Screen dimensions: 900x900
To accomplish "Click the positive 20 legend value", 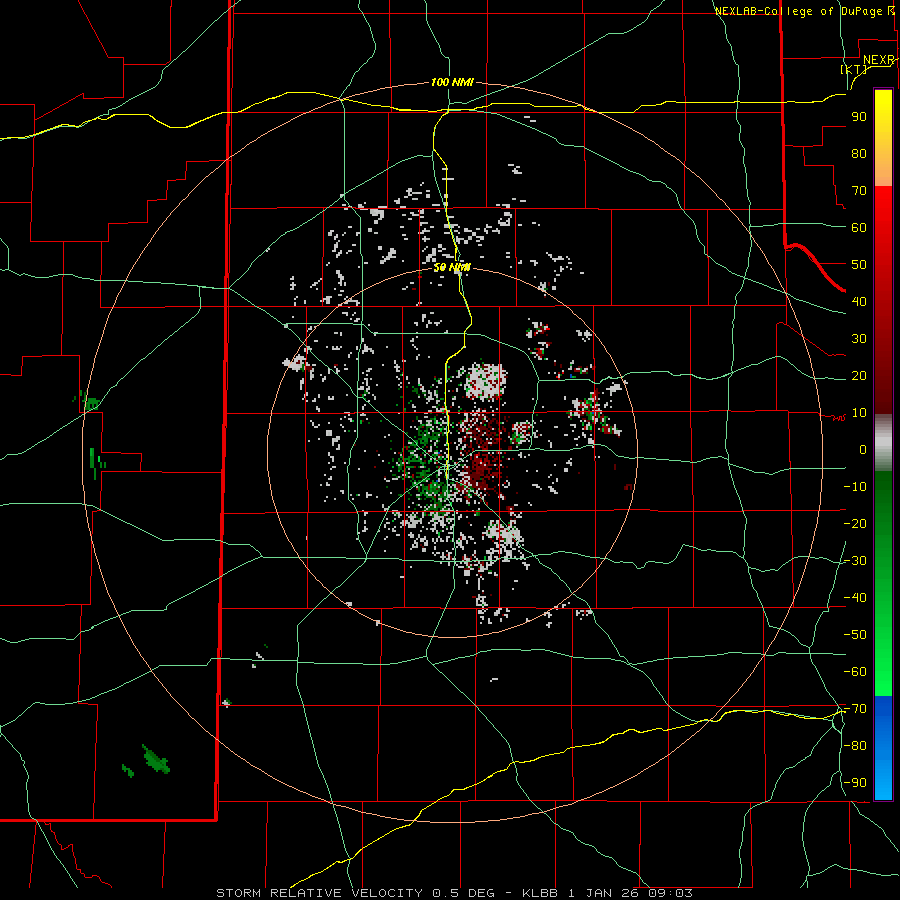I will pyautogui.click(x=859, y=375).
